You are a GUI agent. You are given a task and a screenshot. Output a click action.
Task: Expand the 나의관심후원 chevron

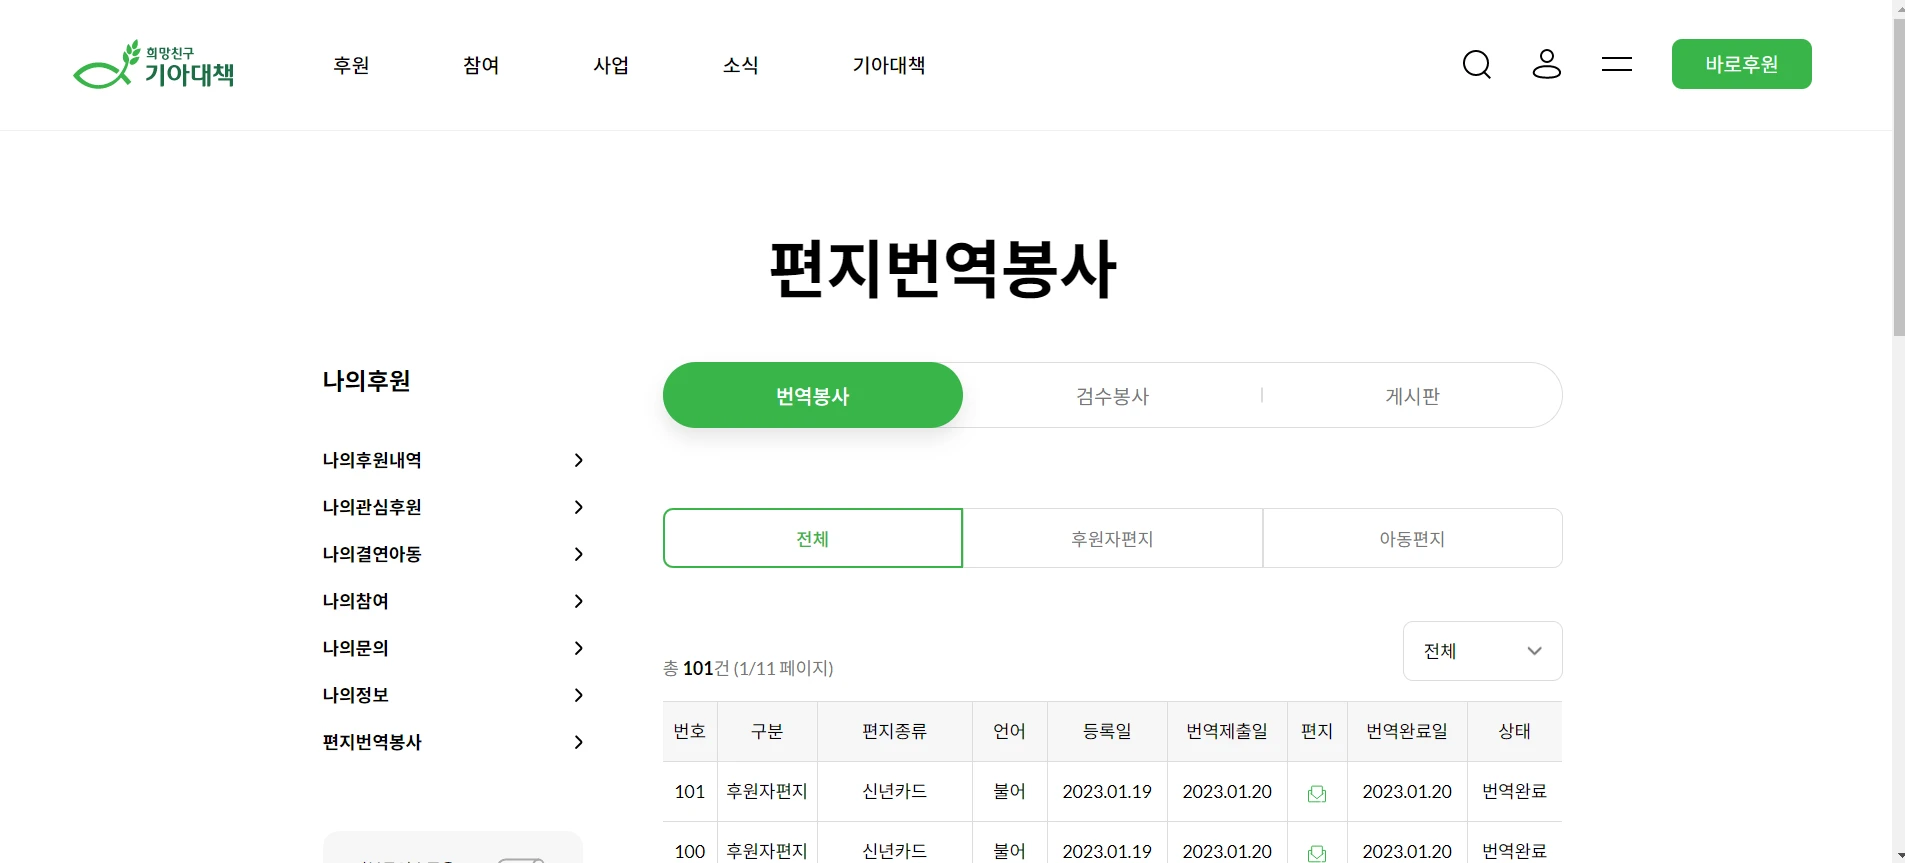[x=578, y=507]
